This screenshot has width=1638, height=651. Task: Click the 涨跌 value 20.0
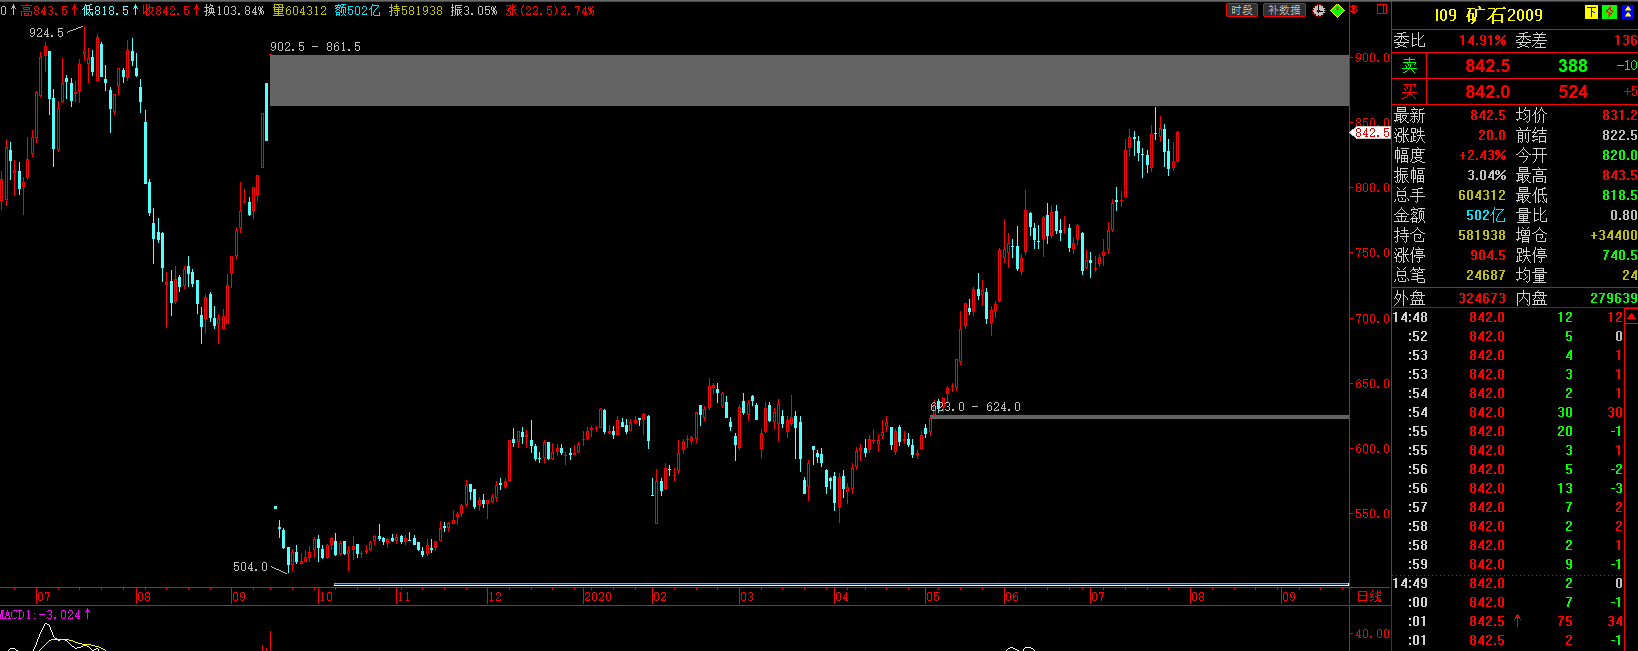(x=1492, y=136)
